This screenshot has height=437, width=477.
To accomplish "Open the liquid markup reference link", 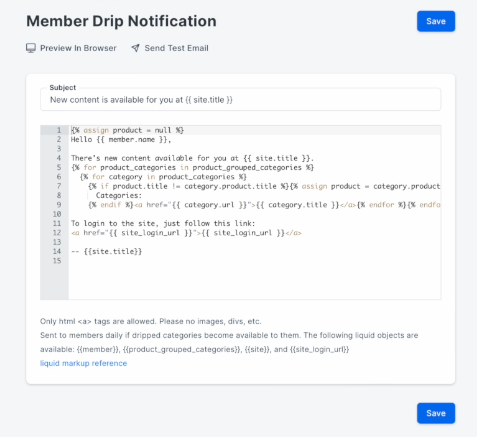I will point(83,363).
